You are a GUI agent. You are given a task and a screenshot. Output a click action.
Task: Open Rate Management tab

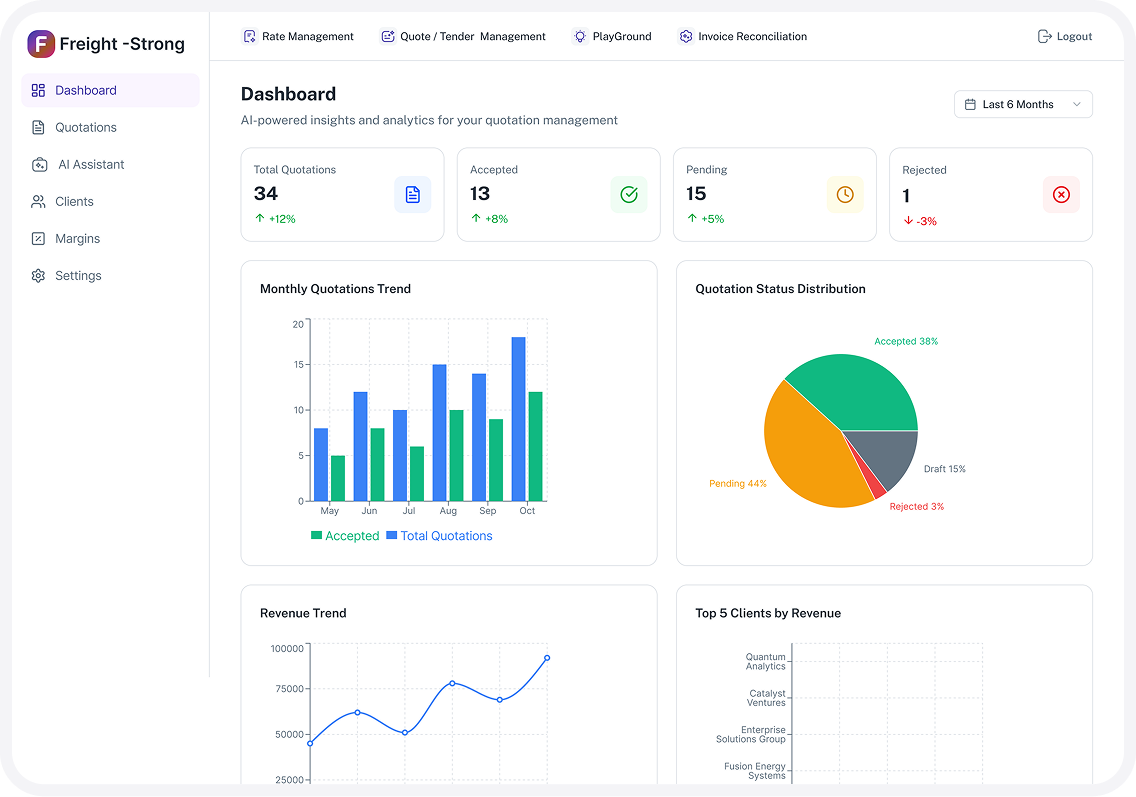tap(298, 37)
